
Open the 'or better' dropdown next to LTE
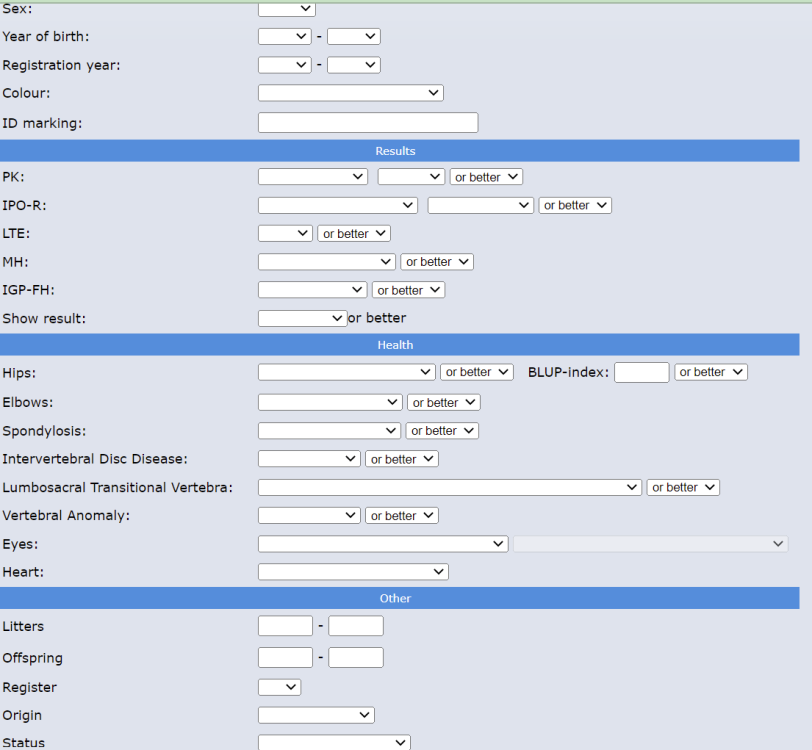354,234
